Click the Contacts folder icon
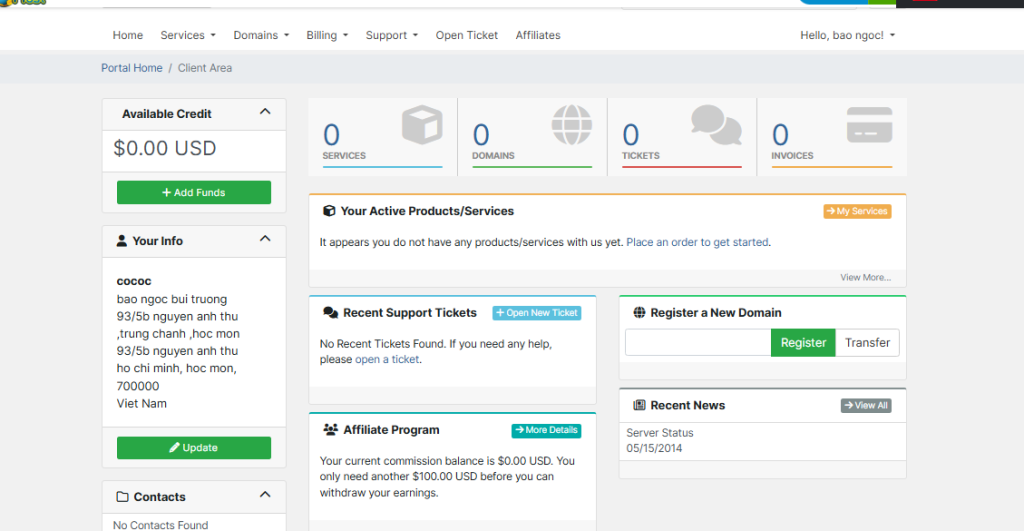1024x531 pixels. click(122, 497)
